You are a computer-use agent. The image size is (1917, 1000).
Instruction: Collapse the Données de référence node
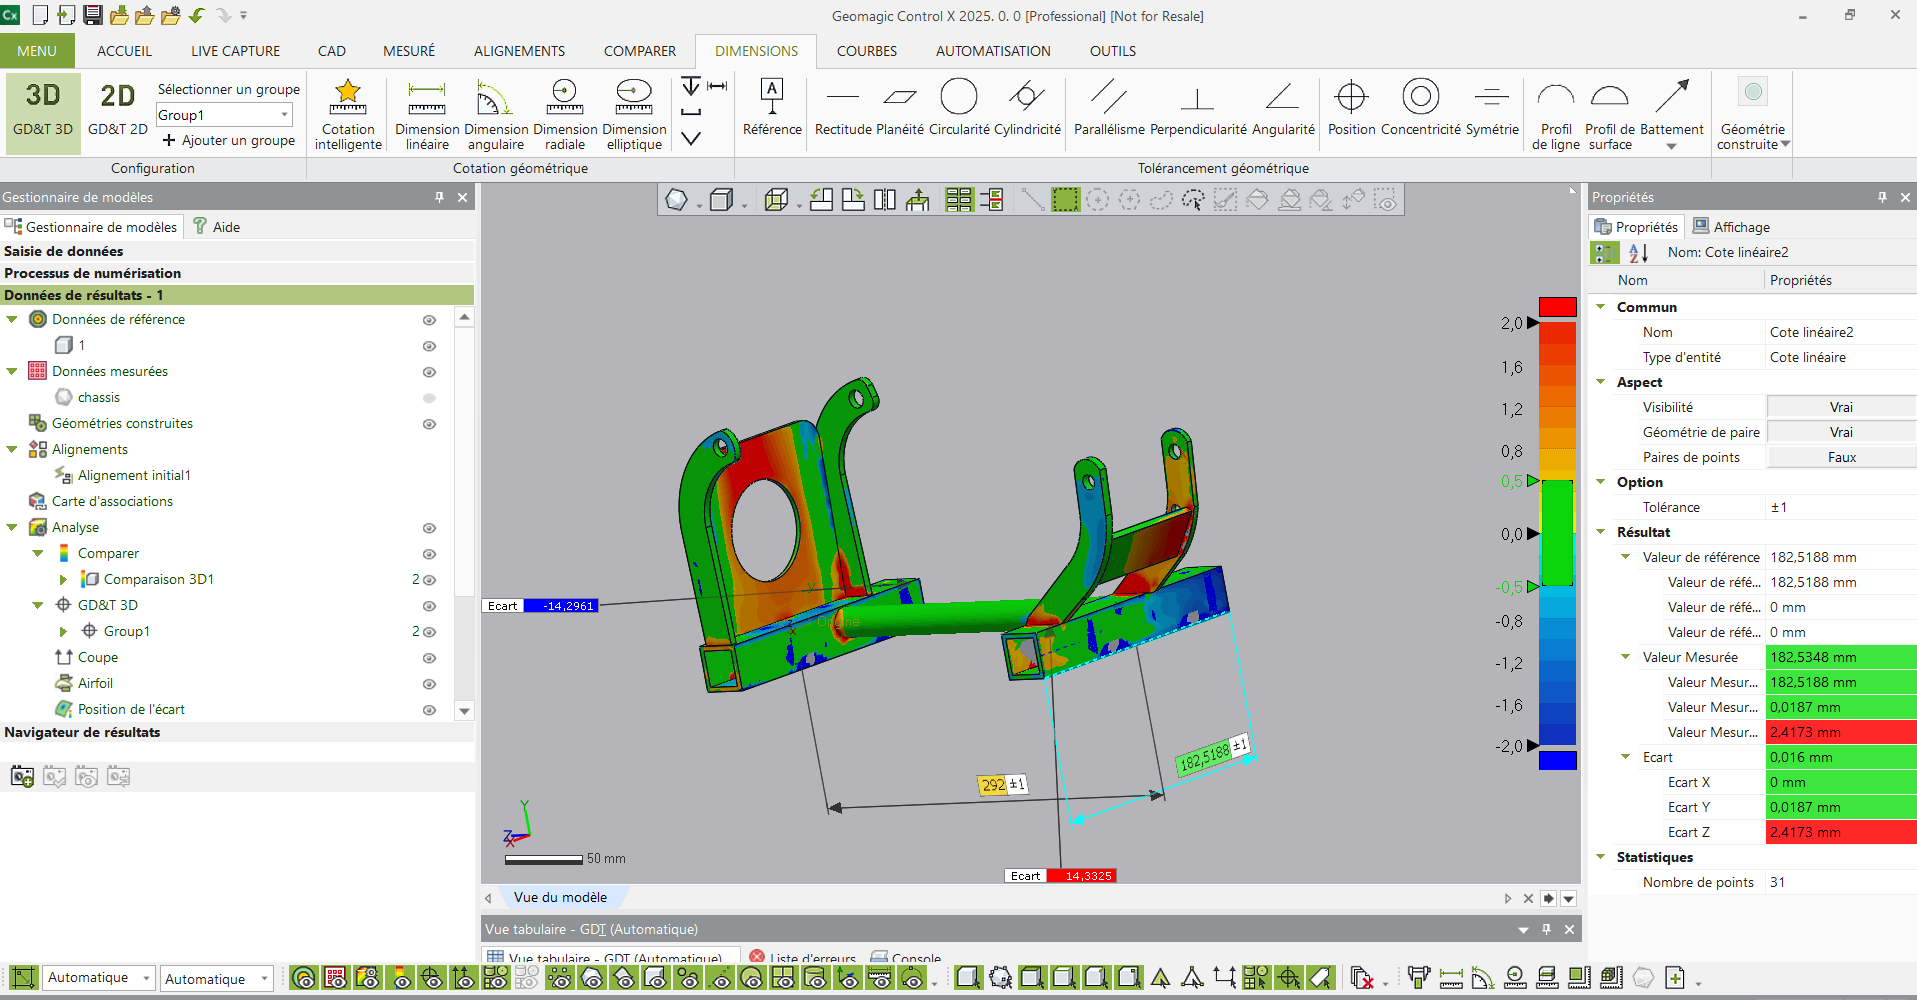click(12, 319)
